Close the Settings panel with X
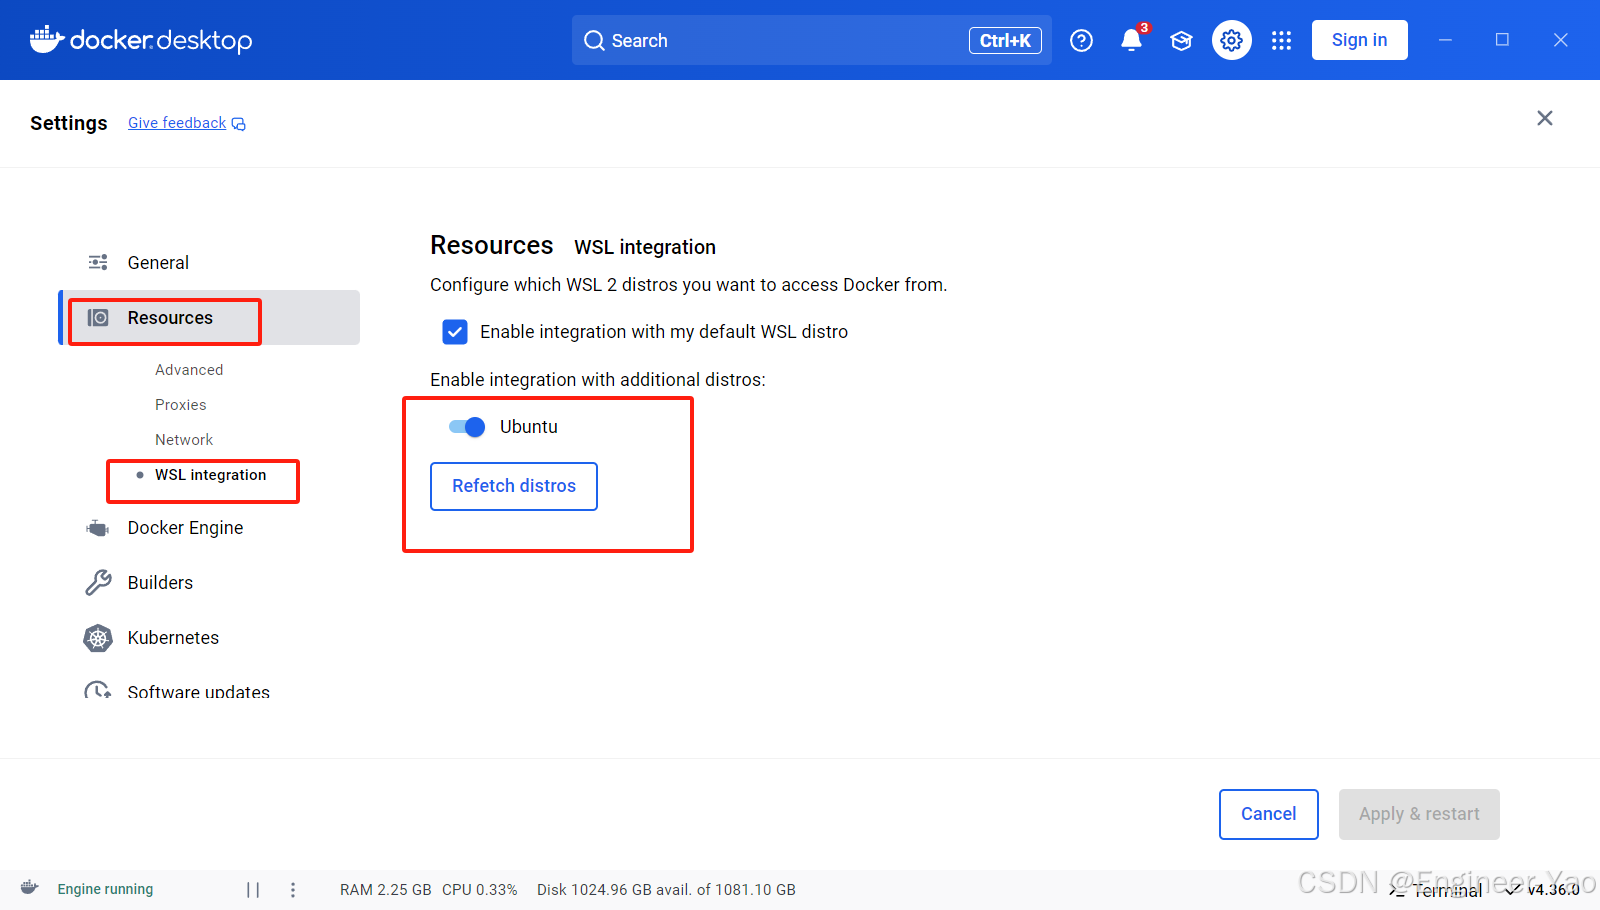 1545,118
